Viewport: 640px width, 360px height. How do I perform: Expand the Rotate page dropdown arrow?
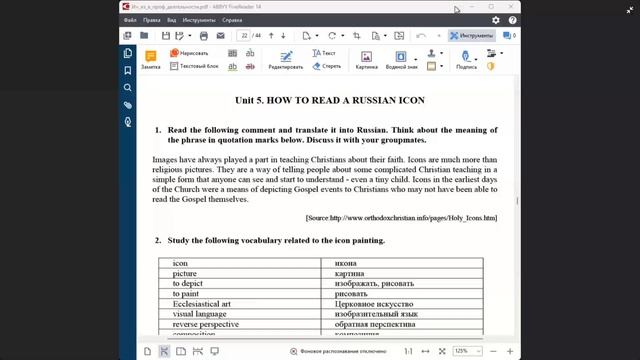coord(342,36)
